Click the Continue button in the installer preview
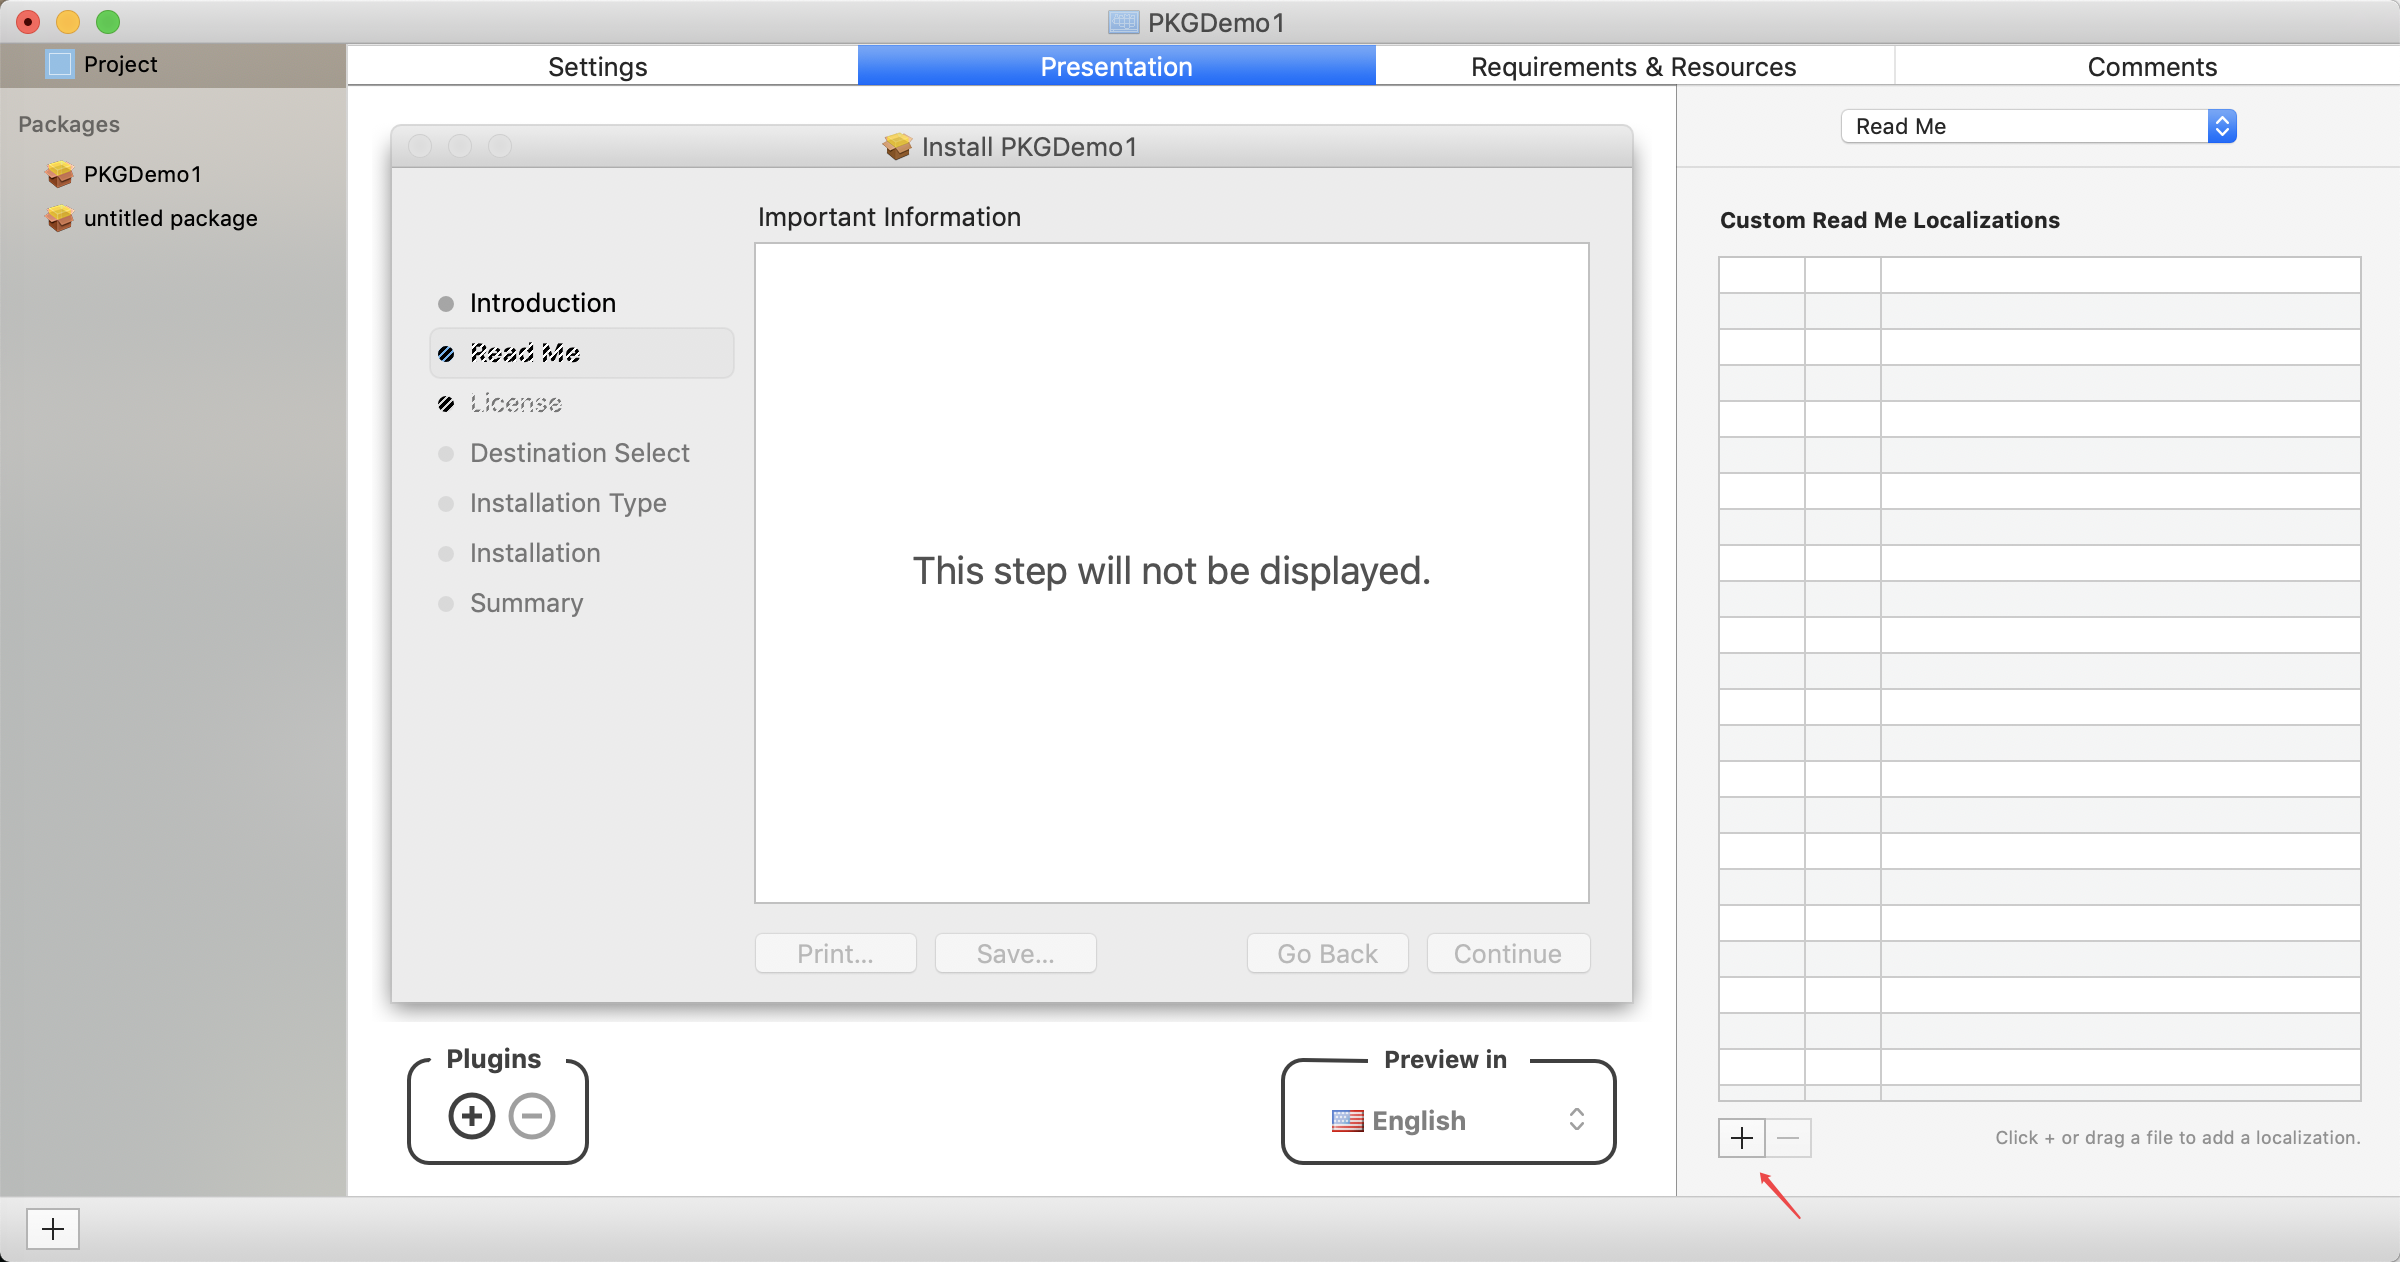The image size is (2400, 1262). point(1507,954)
